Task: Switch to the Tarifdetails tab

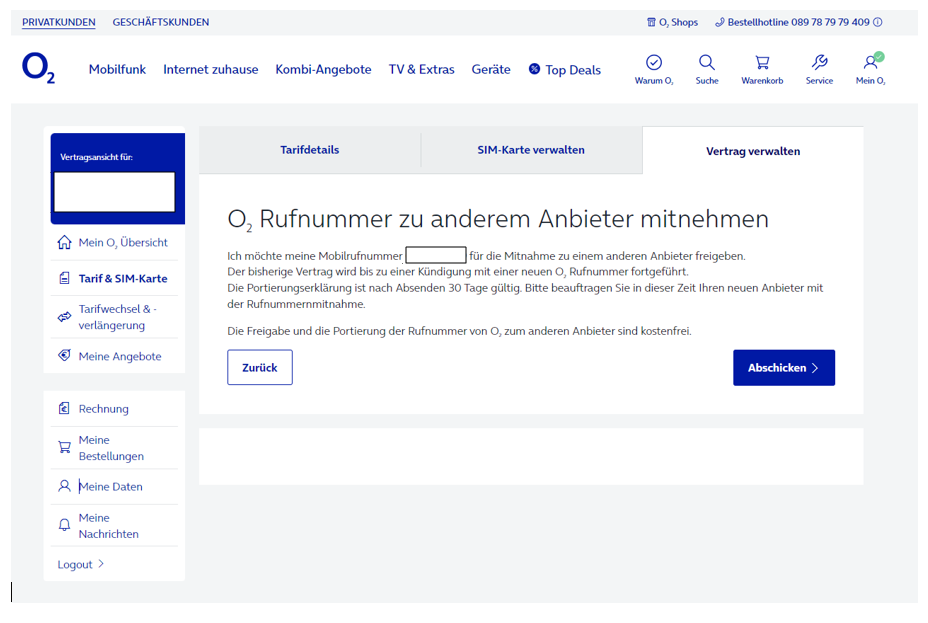Action: coord(310,150)
